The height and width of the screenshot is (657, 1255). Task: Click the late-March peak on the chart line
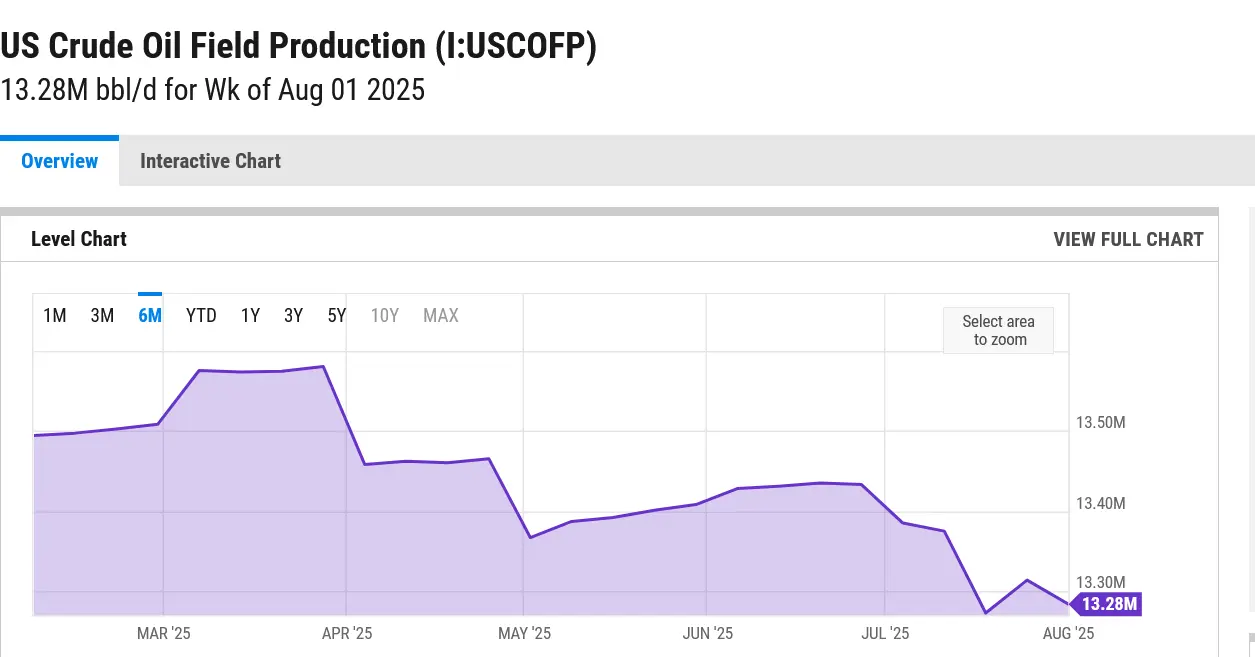(x=323, y=367)
